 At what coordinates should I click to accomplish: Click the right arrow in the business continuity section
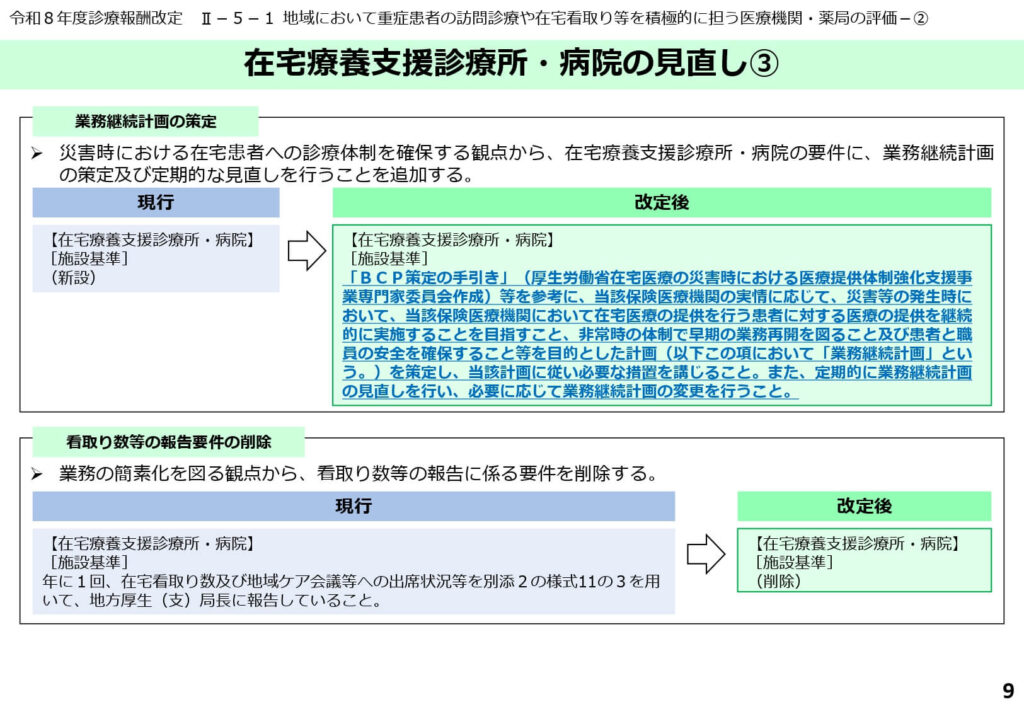306,251
